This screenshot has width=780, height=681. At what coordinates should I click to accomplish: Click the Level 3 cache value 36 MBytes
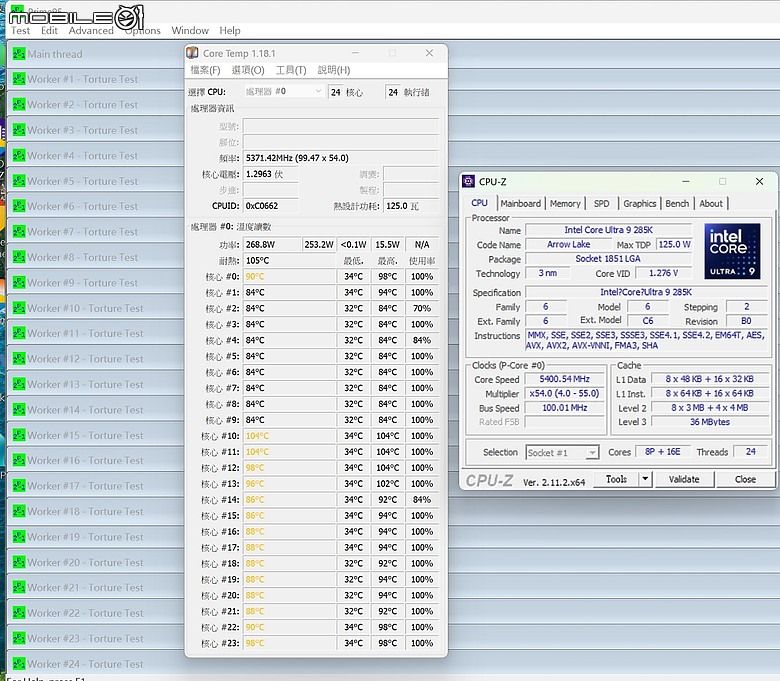[x=710, y=422]
